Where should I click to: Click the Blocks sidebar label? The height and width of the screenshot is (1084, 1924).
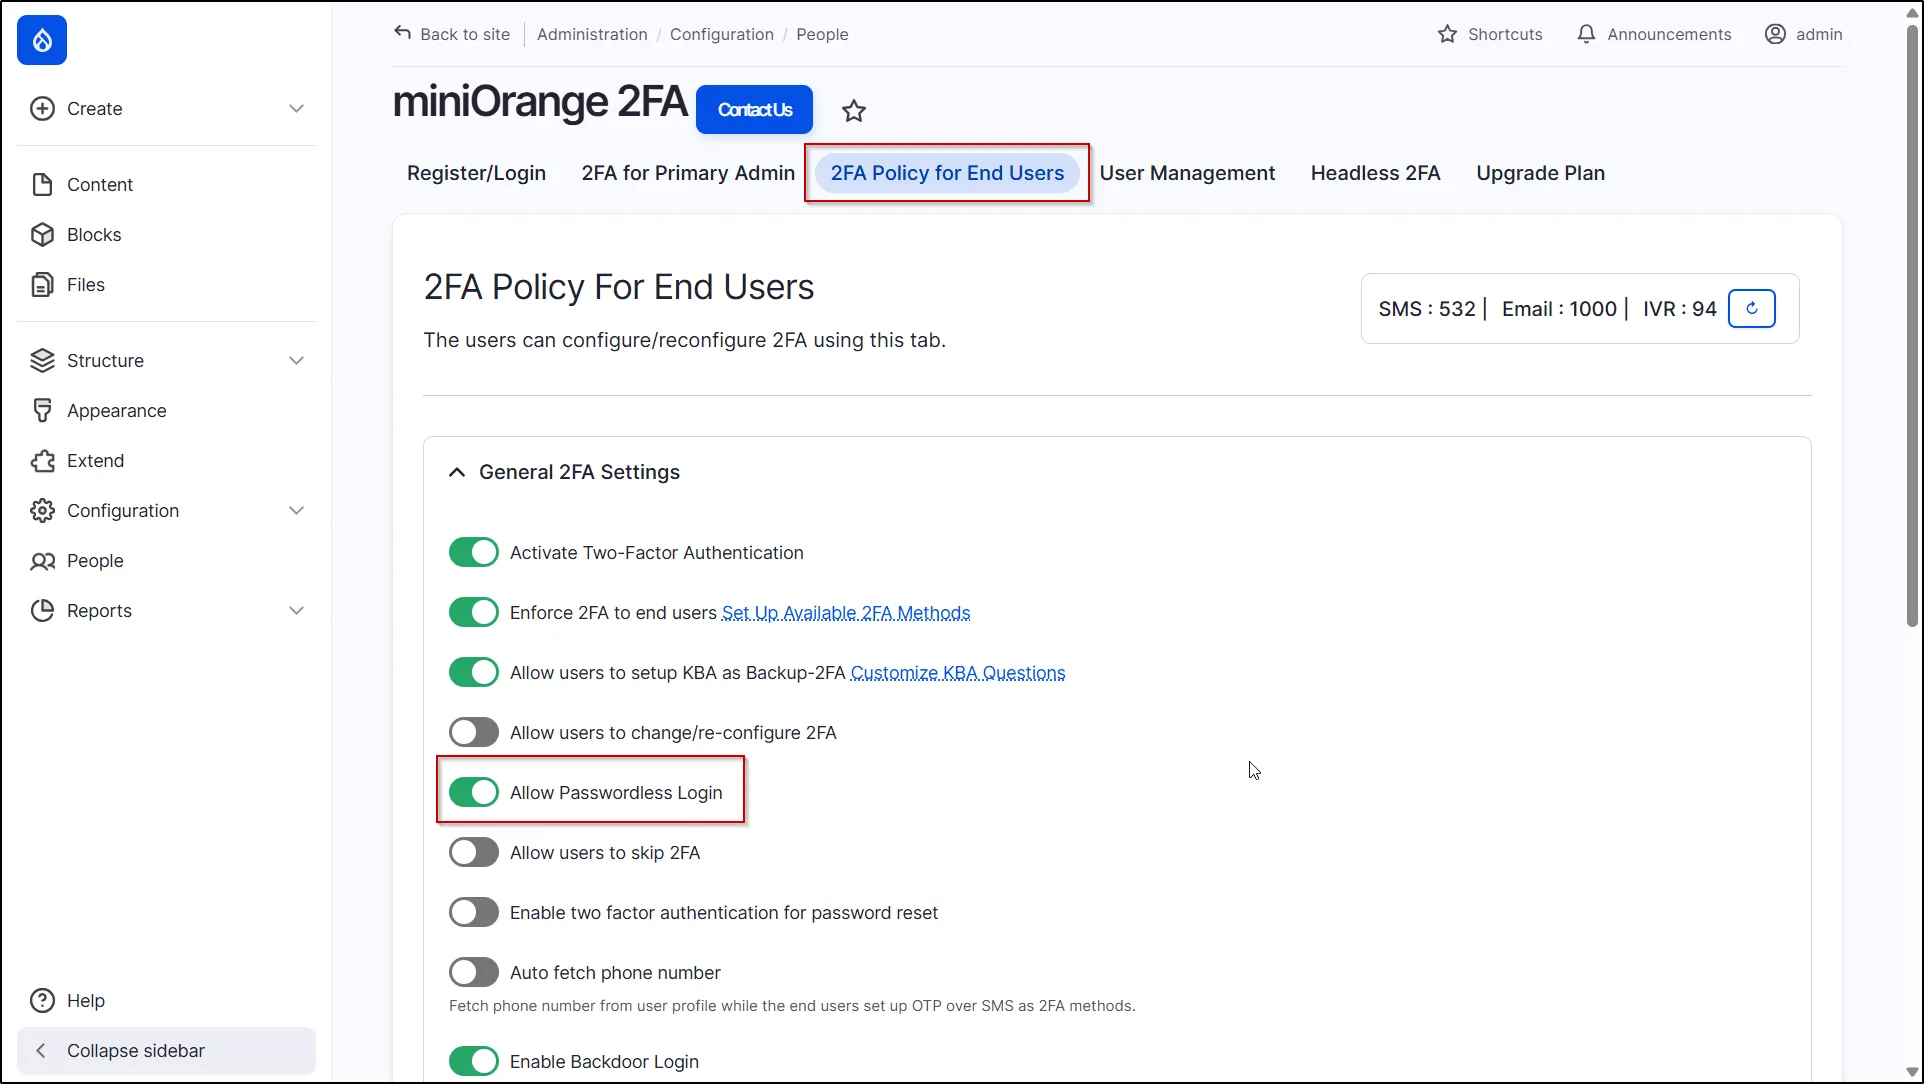coord(94,234)
